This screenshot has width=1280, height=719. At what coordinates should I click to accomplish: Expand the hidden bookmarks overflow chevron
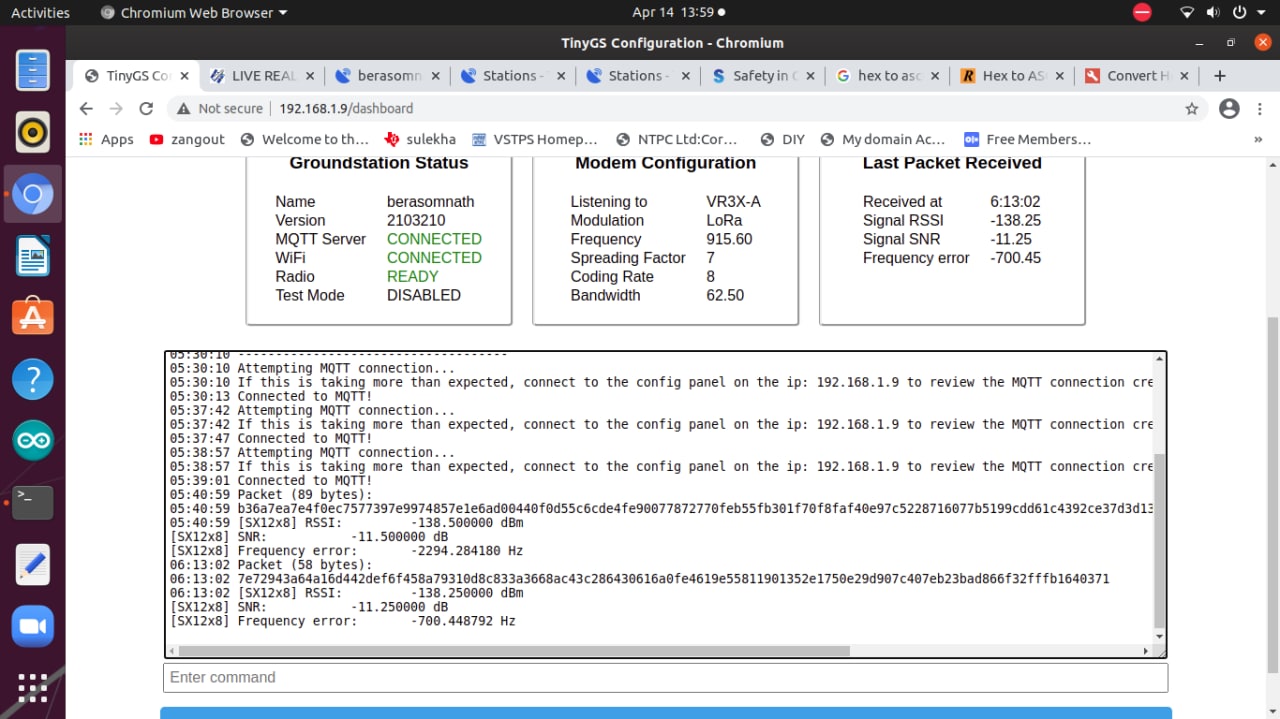[1258, 140]
